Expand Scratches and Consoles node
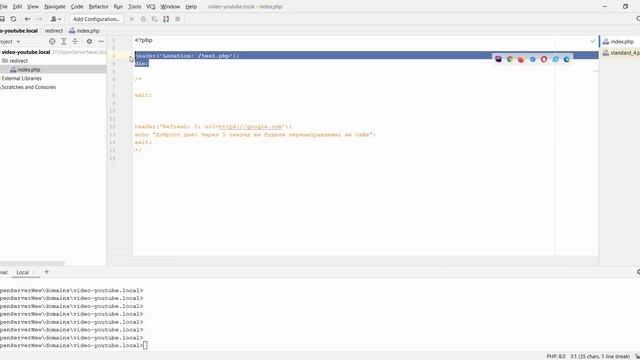Screen dimensions: 640x360 pyautogui.click(x=28, y=87)
